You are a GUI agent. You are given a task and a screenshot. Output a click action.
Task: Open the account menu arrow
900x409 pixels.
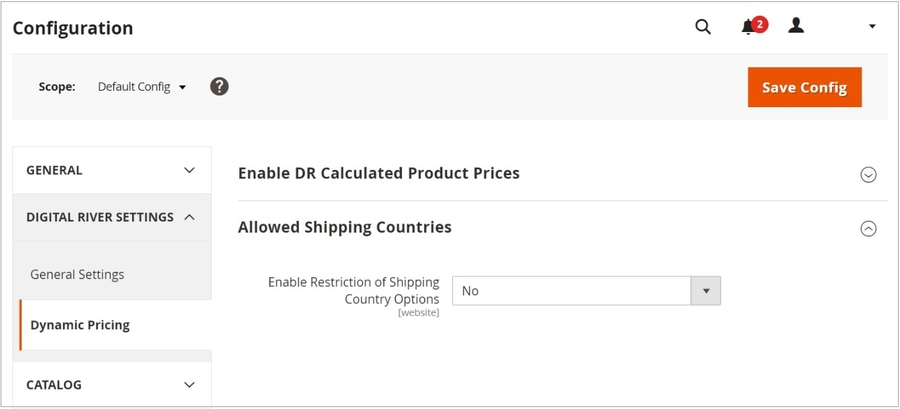click(x=872, y=27)
